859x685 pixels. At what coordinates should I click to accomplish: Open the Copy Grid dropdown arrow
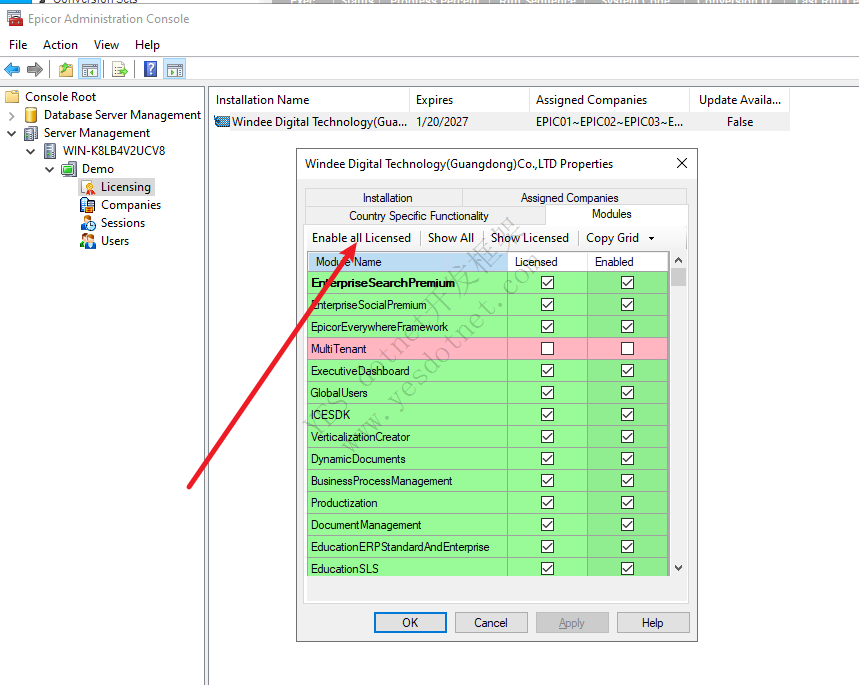click(x=652, y=238)
